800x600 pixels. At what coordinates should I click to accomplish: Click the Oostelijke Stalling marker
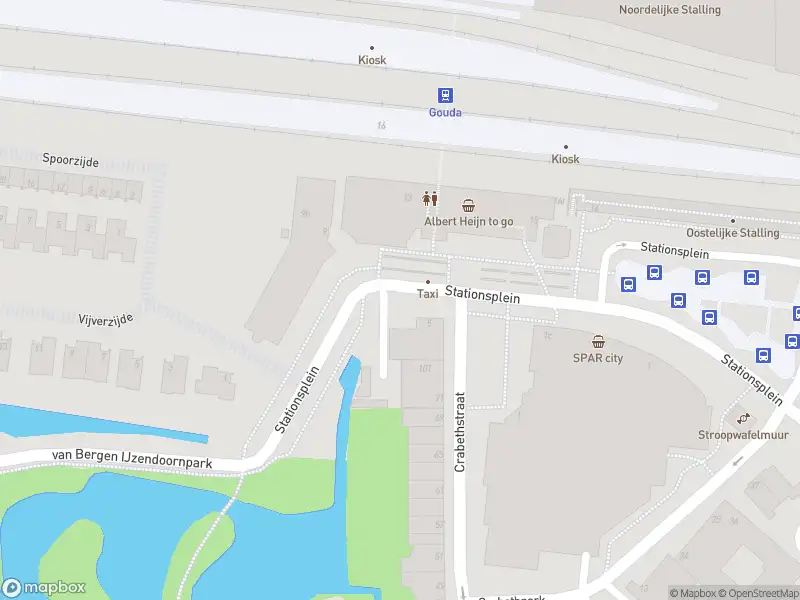coord(733,221)
